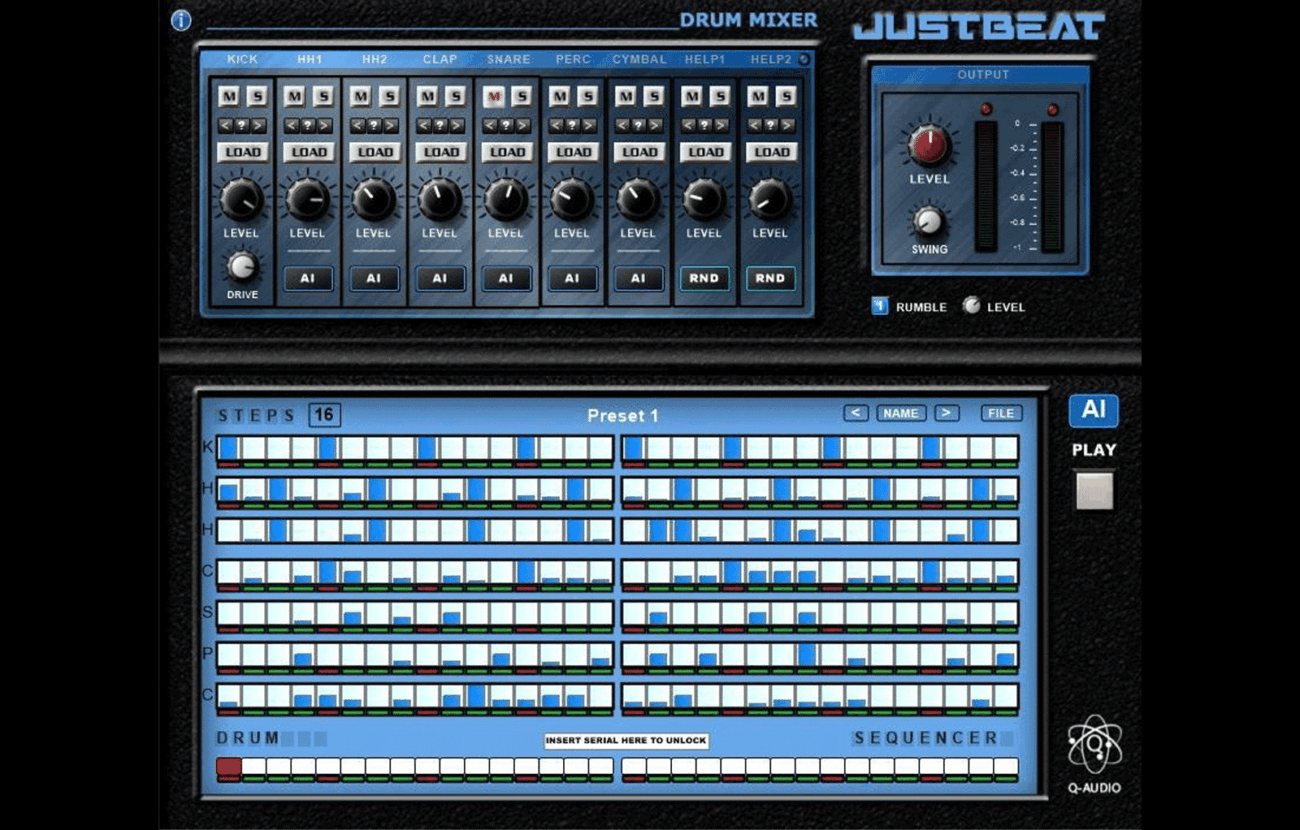This screenshot has width=1300, height=830.
Task: Click the question mark on HH2 channel
Action: coord(375,126)
